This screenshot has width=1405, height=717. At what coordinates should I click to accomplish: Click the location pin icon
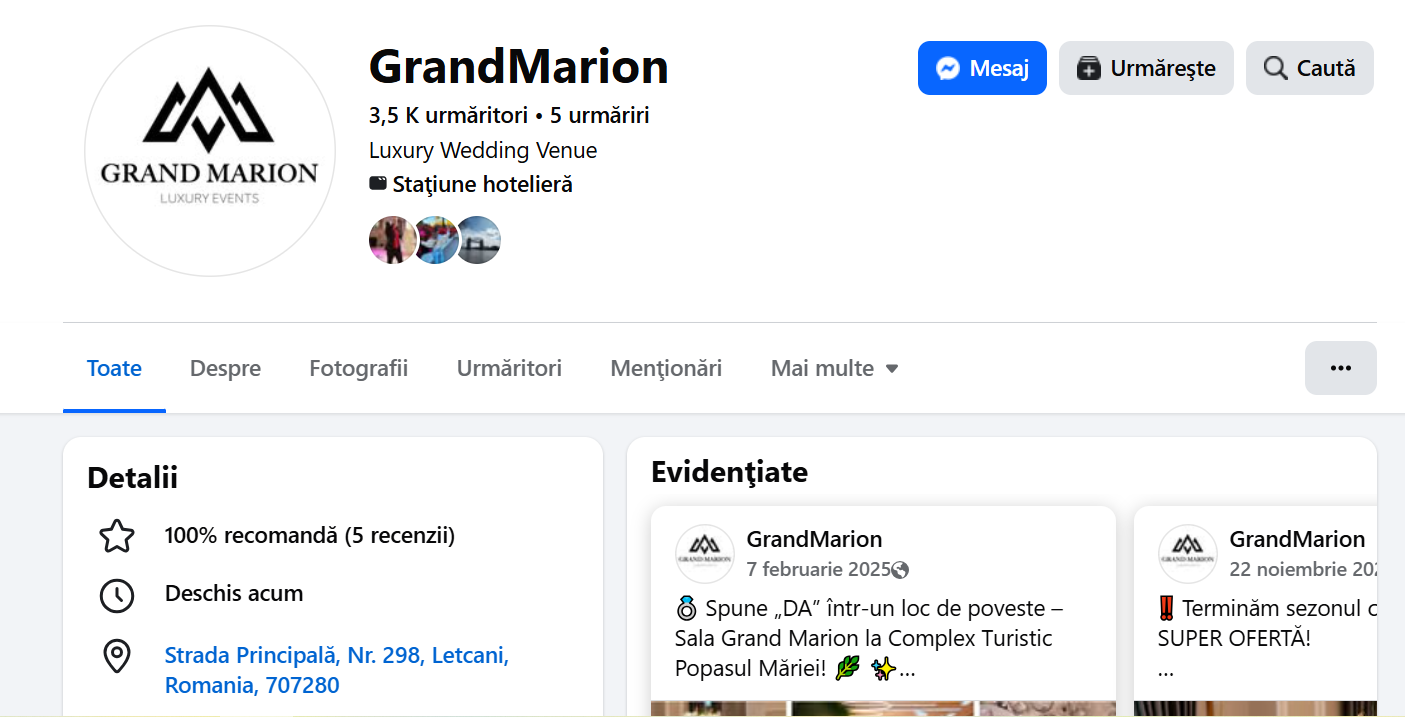coord(117,657)
